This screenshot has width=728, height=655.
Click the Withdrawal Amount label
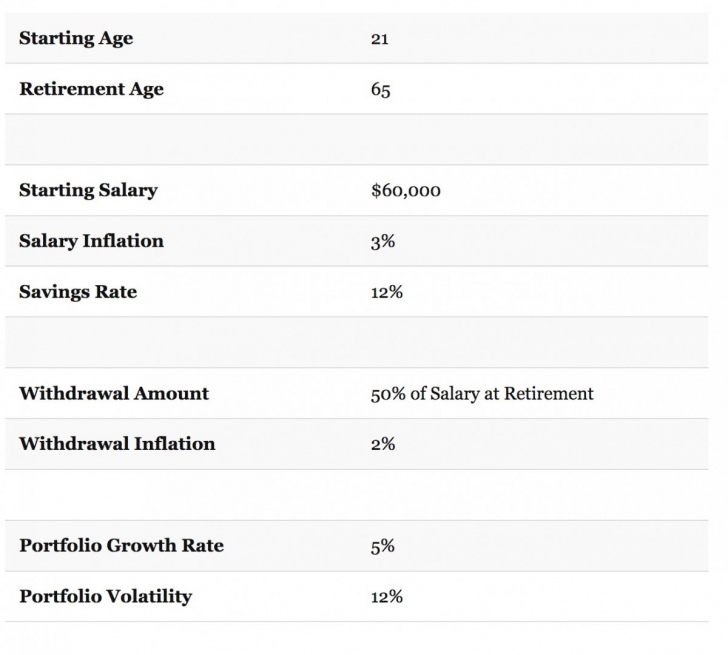pos(114,393)
